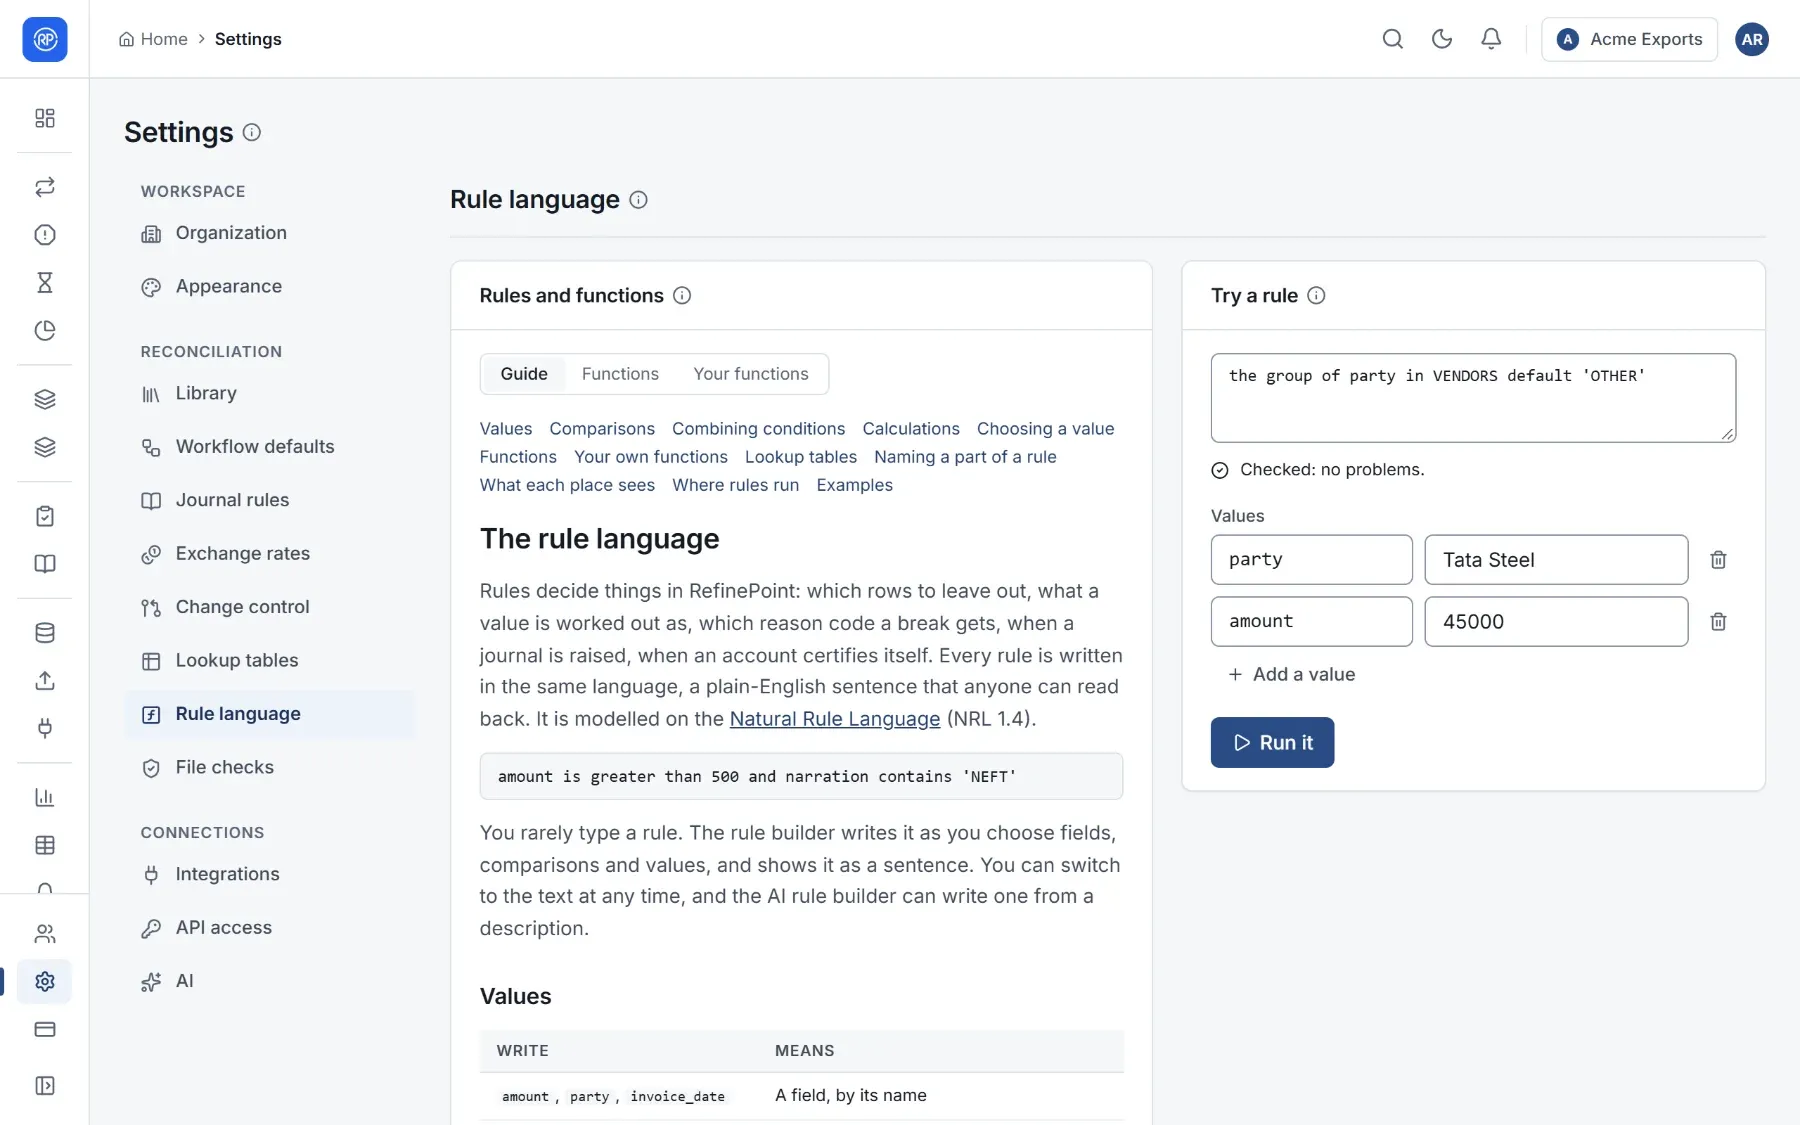
Task: Click info icon beside Rules and functions
Action: [682, 295]
